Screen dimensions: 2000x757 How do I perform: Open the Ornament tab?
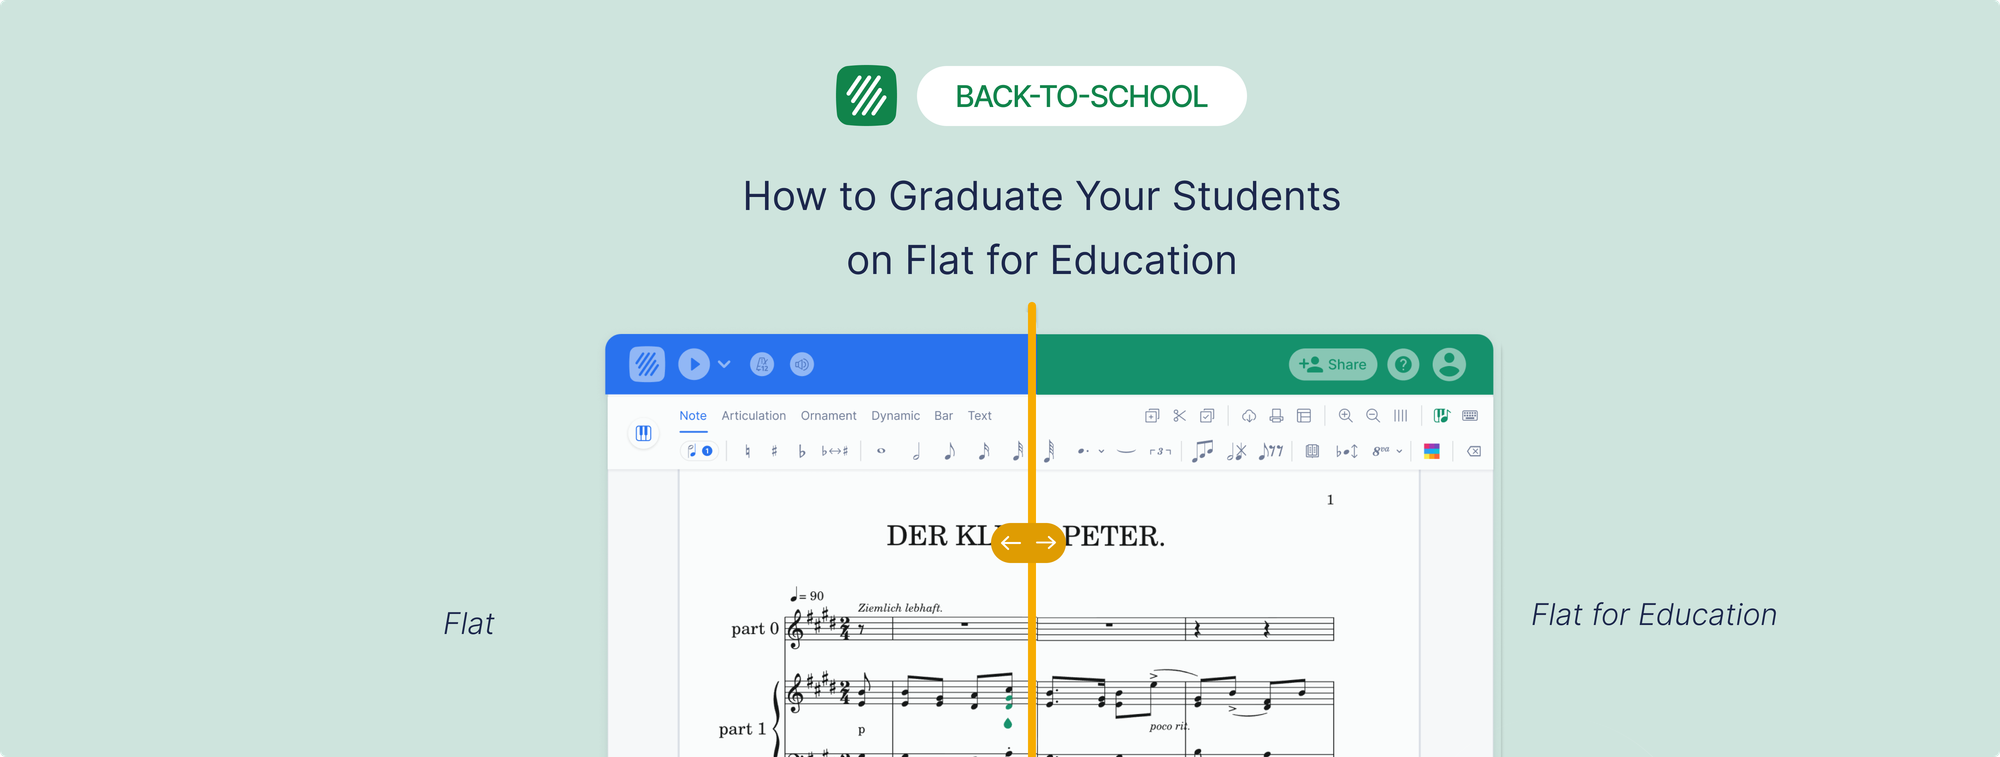828,416
